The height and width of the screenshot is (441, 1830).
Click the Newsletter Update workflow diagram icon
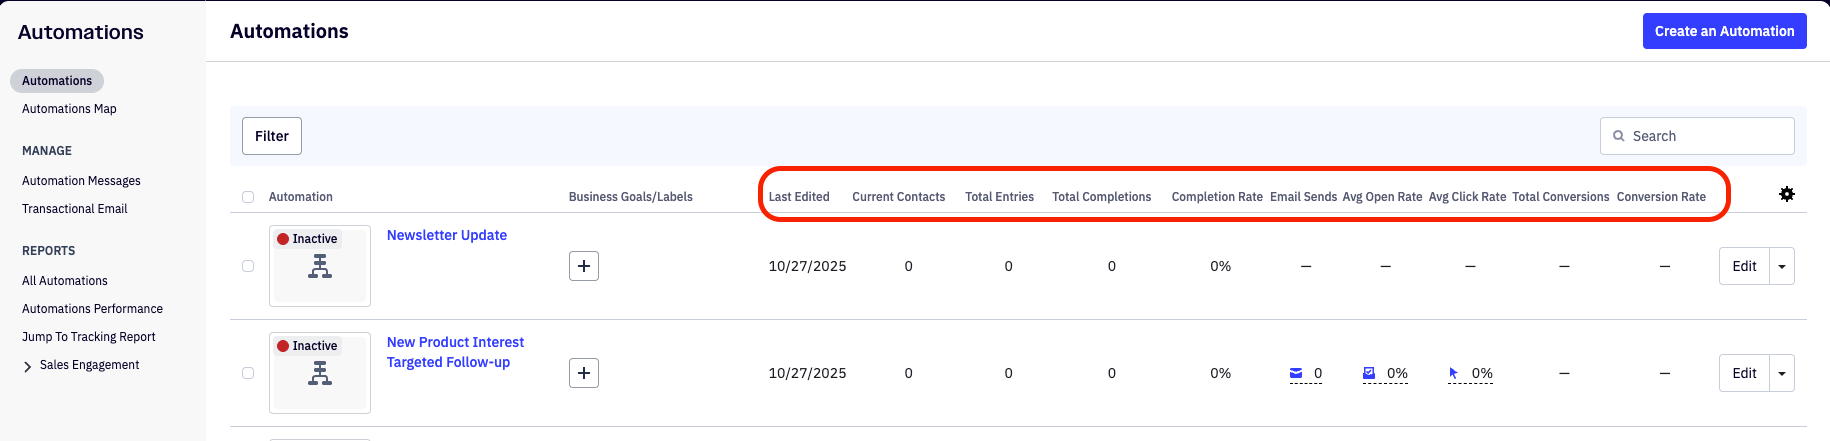(x=320, y=267)
